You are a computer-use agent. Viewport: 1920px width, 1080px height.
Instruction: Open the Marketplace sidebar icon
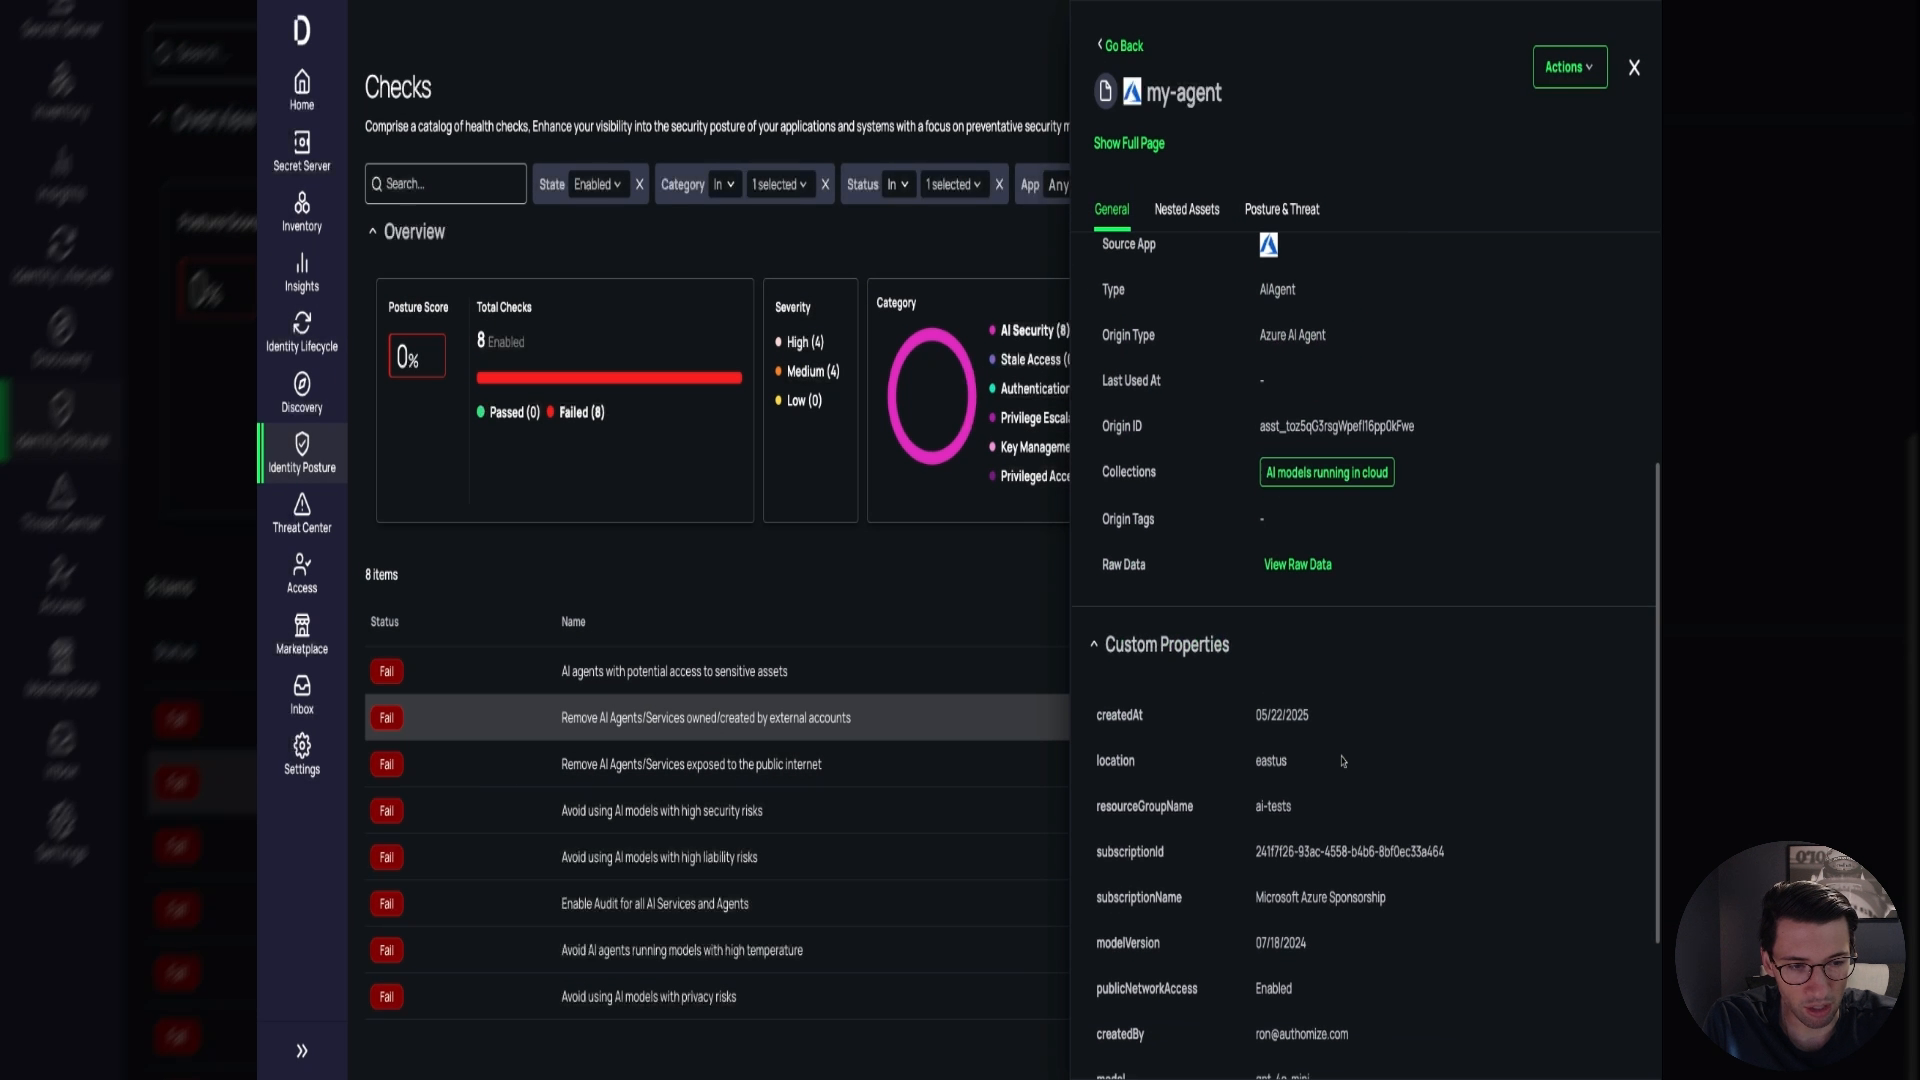(301, 632)
